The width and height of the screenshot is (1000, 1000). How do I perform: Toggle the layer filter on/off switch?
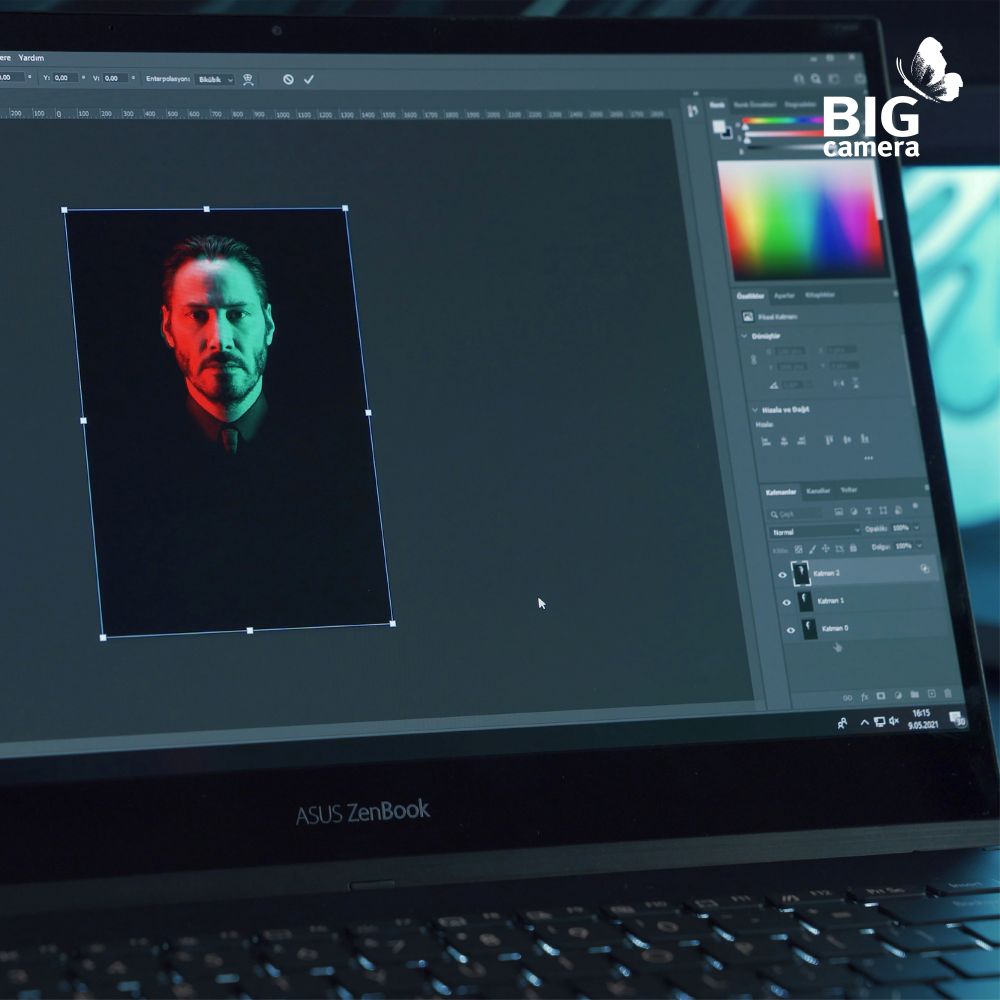pos(915,506)
